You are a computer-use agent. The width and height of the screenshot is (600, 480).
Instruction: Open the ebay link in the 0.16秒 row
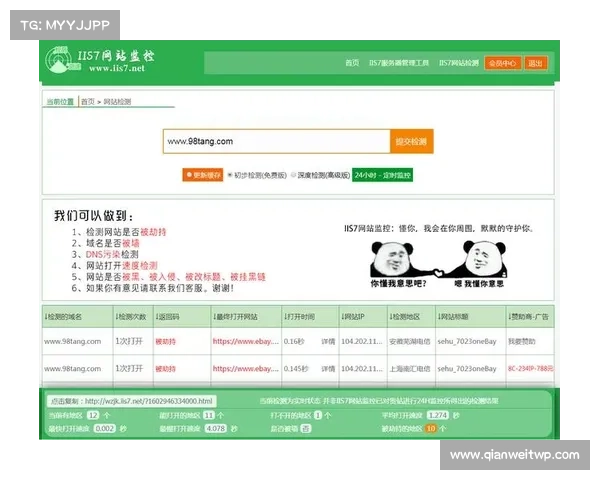click(246, 341)
